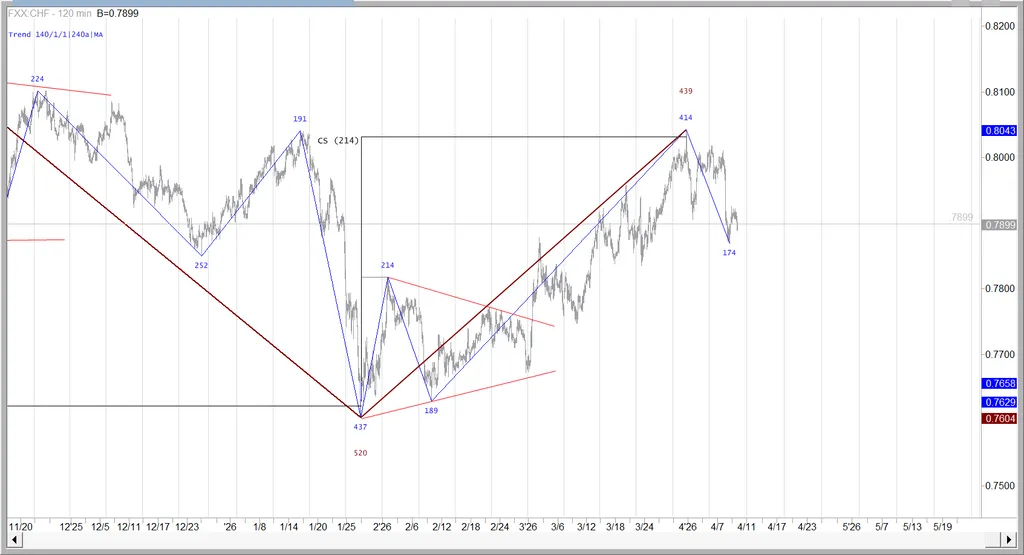
Task: Click the 174 swing label near latest price
Action: pyautogui.click(x=729, y=253)
